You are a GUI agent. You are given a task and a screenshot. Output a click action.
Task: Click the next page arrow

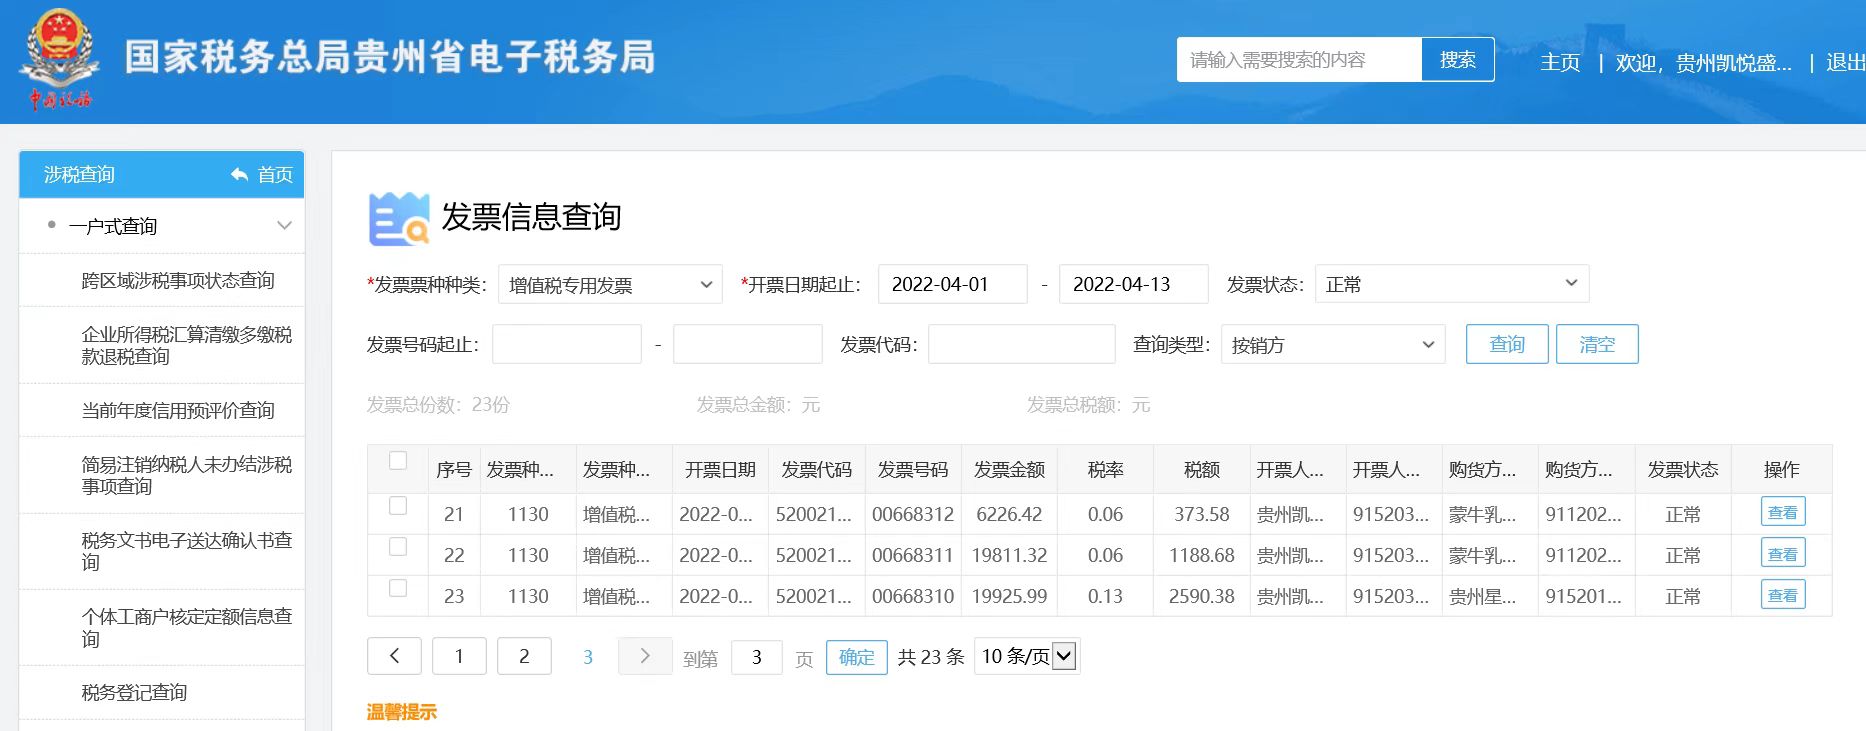click(x=645, y=656)
